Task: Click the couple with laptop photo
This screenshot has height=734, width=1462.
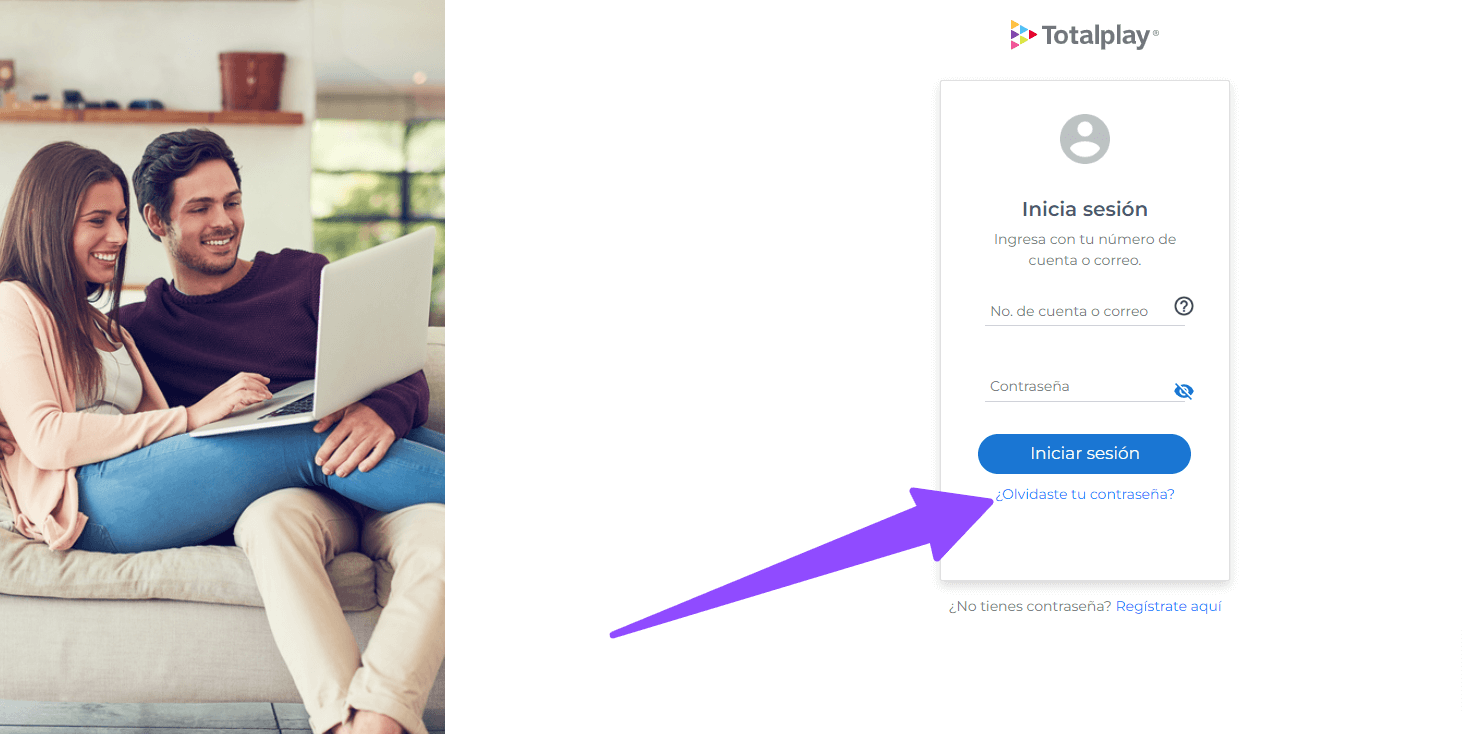Action: click(x=222, y=367)
